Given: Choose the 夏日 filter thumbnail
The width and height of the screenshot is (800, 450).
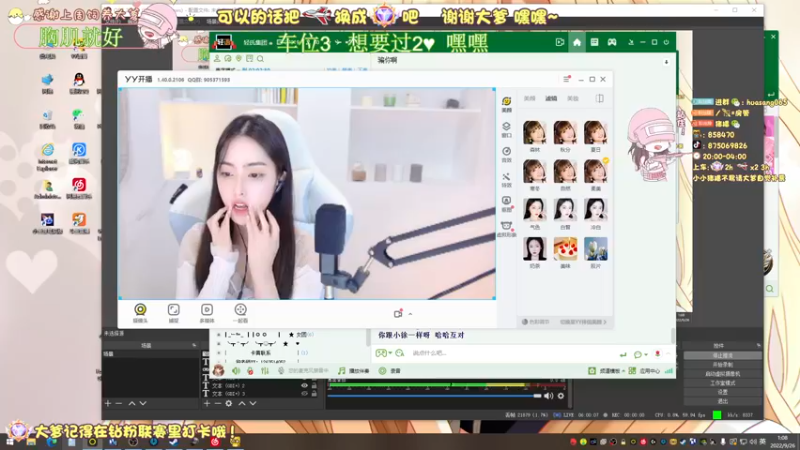Looking at the screenshot, I should click(x=595, y=133).
